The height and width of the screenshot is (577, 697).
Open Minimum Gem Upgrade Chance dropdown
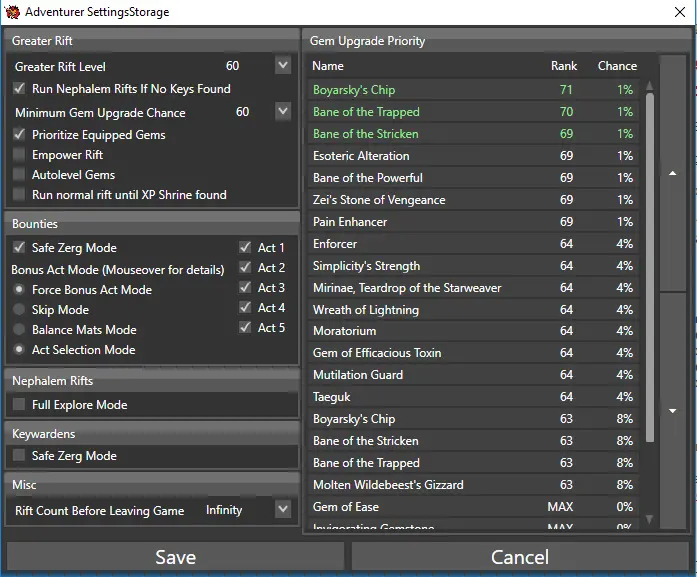[283, 112]
